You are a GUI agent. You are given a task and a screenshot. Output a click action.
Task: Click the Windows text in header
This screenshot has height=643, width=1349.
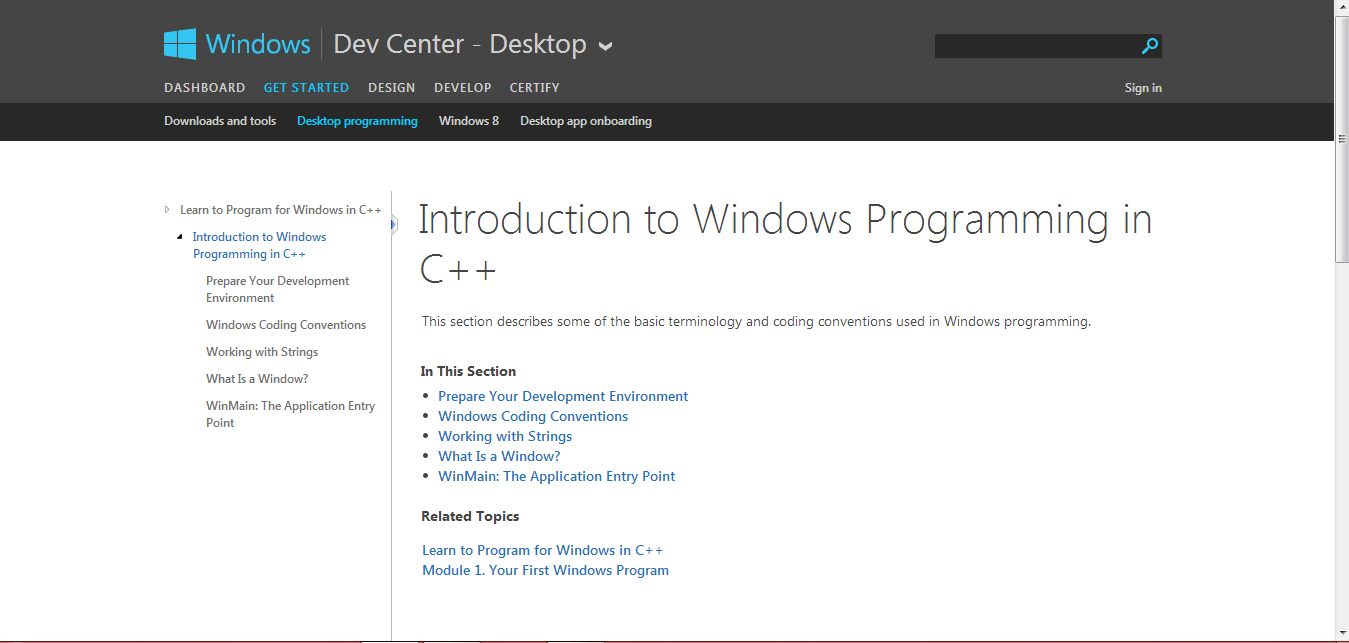[258, 44]
